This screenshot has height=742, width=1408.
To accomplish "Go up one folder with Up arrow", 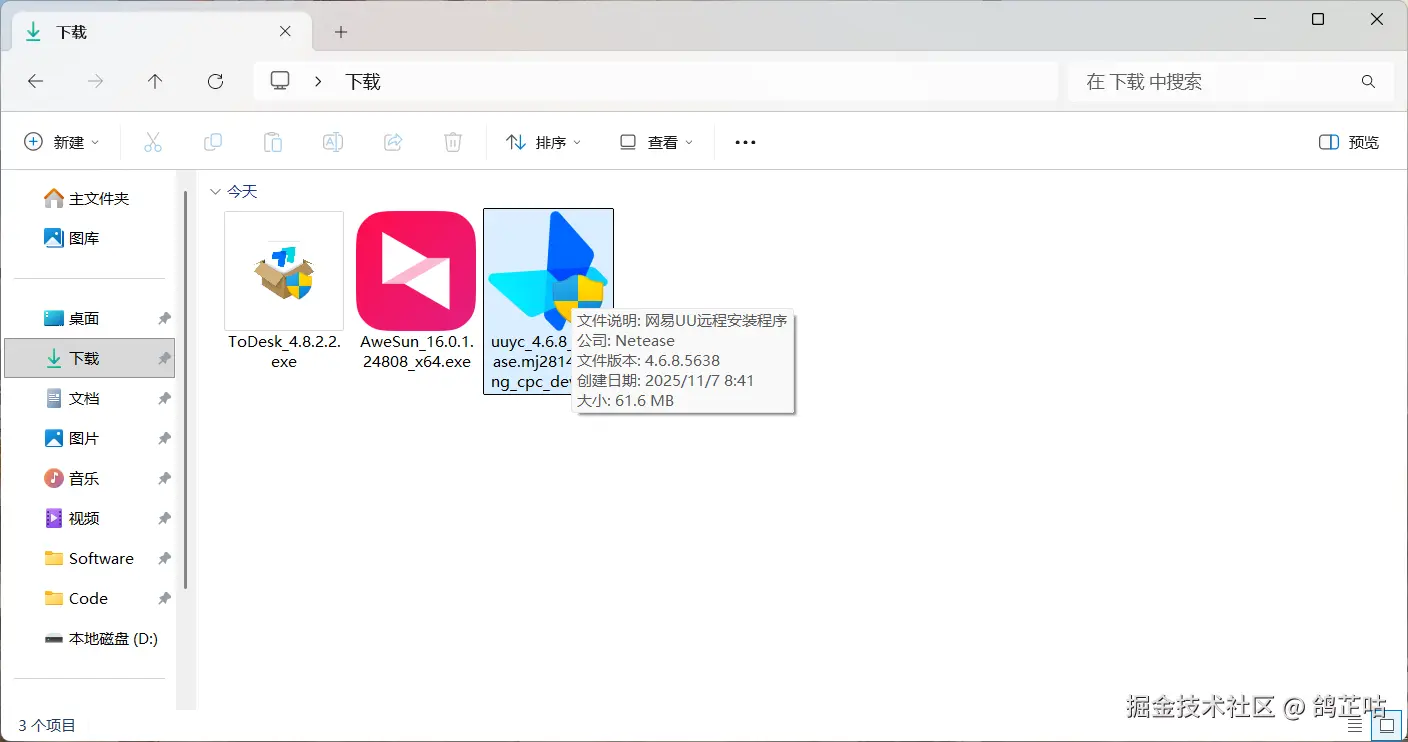I will 155,81.
